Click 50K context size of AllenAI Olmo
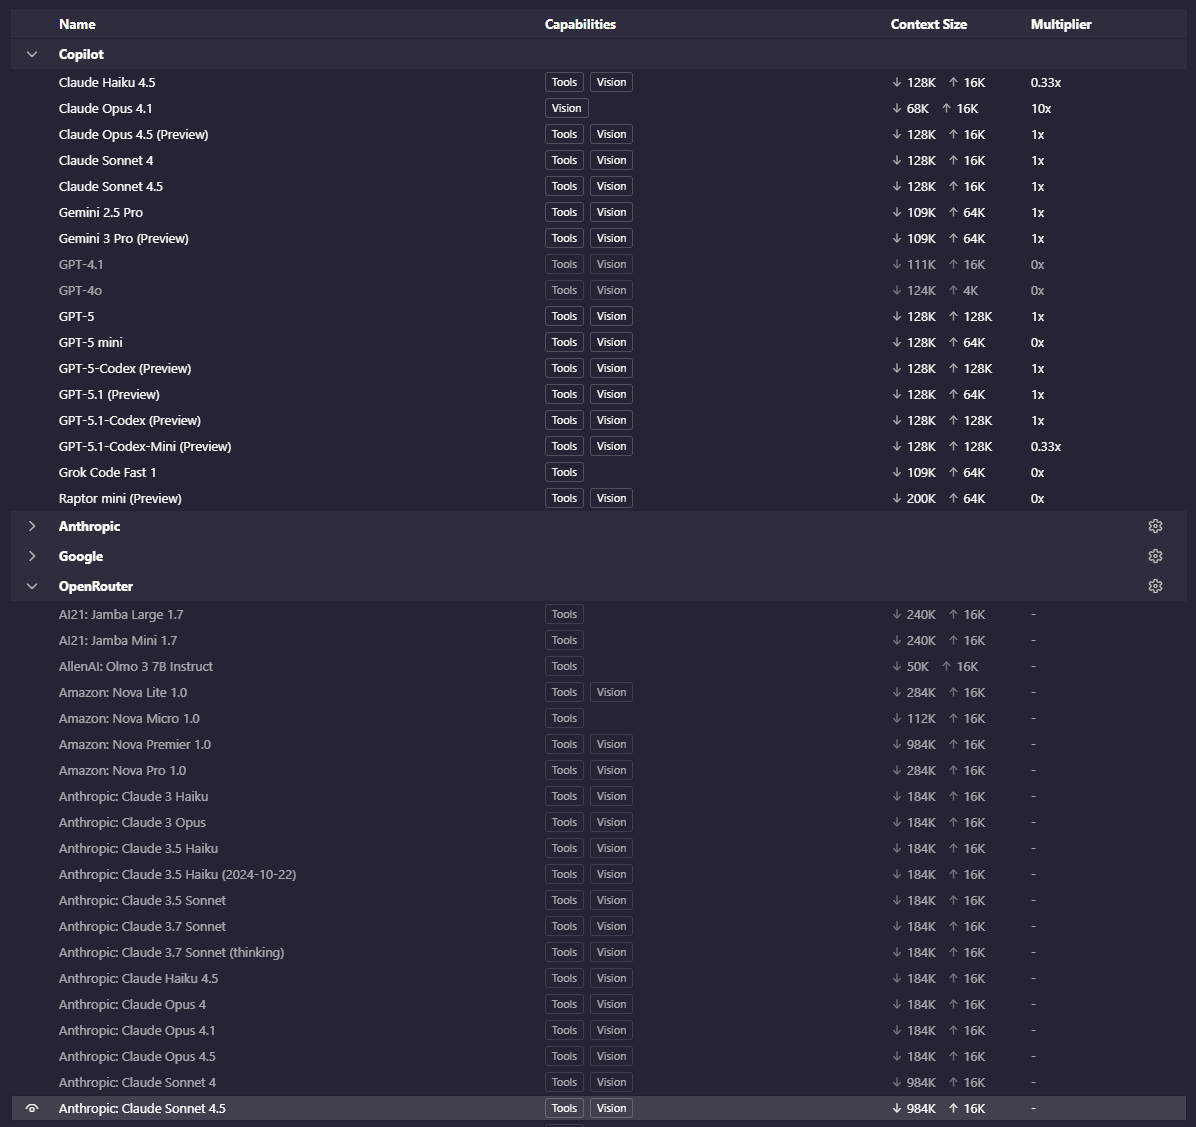 click(x=910, y=666)
